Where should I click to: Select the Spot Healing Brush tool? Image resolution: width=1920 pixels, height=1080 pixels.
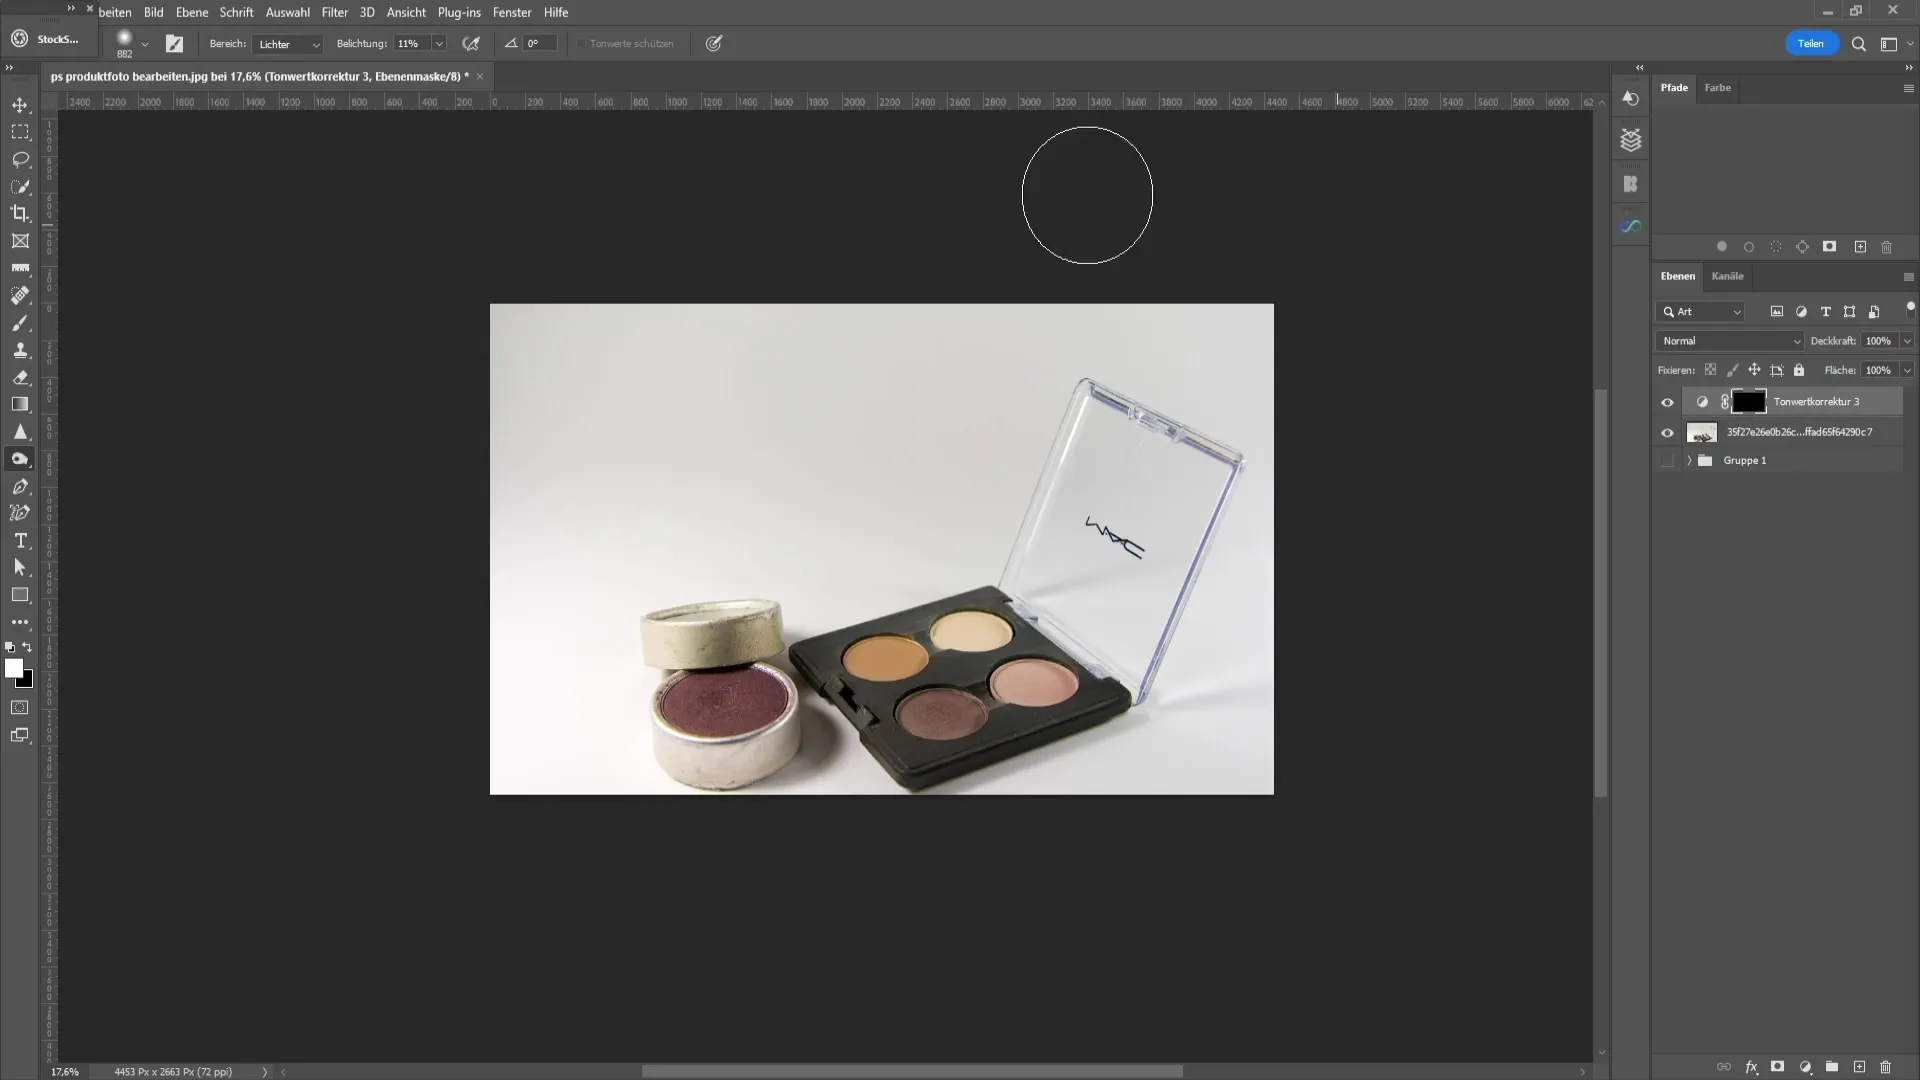[x=20, y=295]
